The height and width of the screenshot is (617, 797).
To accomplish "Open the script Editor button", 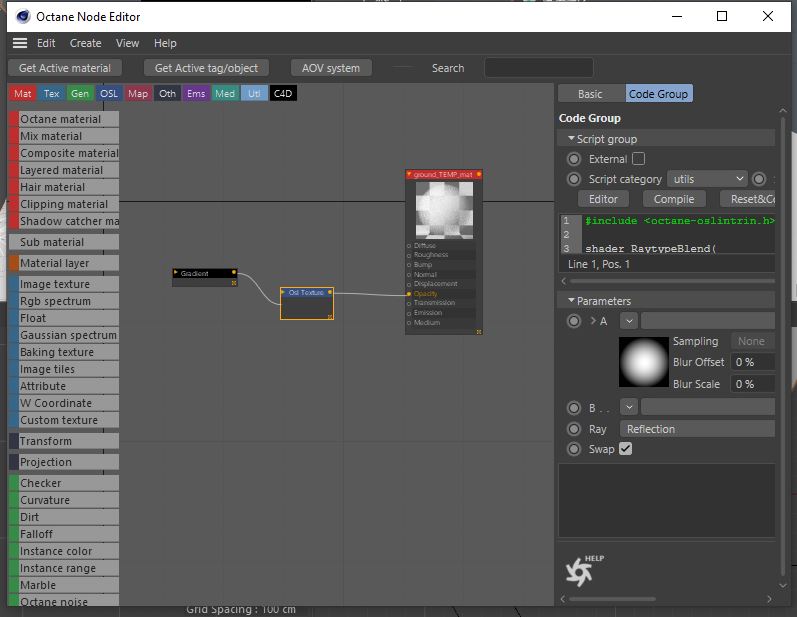I will (x=603, y=199).
